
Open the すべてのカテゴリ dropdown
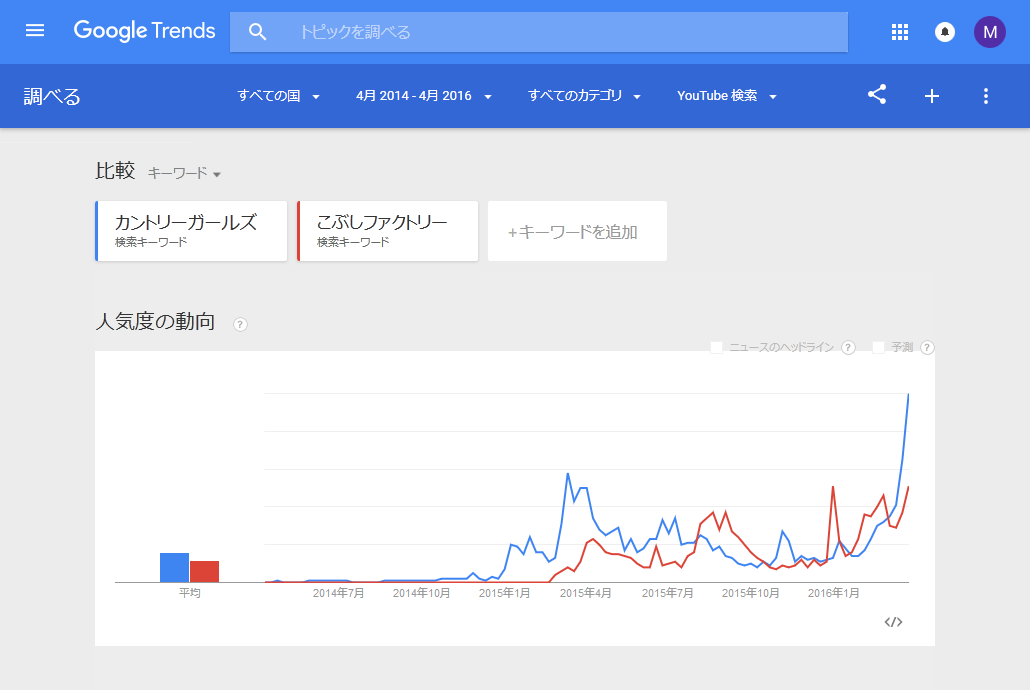tap(584, 96)
